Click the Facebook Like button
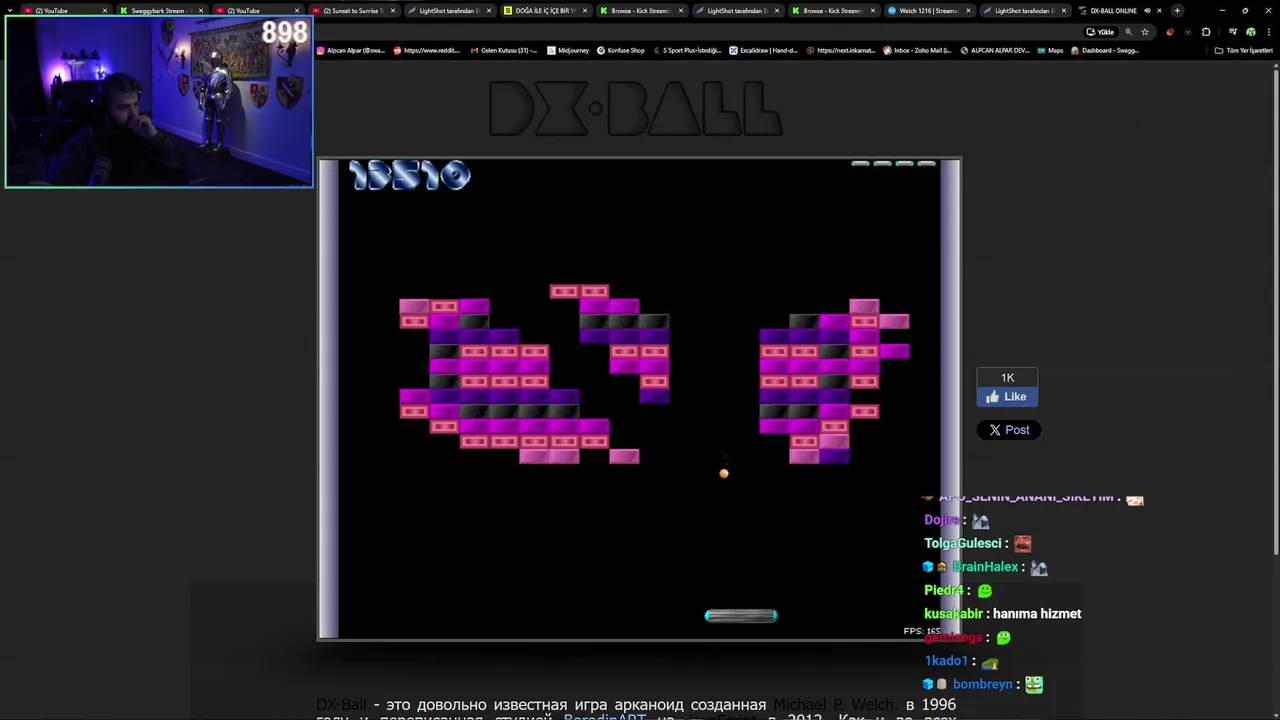1280x720 pixels. [x=1007, y=397]
